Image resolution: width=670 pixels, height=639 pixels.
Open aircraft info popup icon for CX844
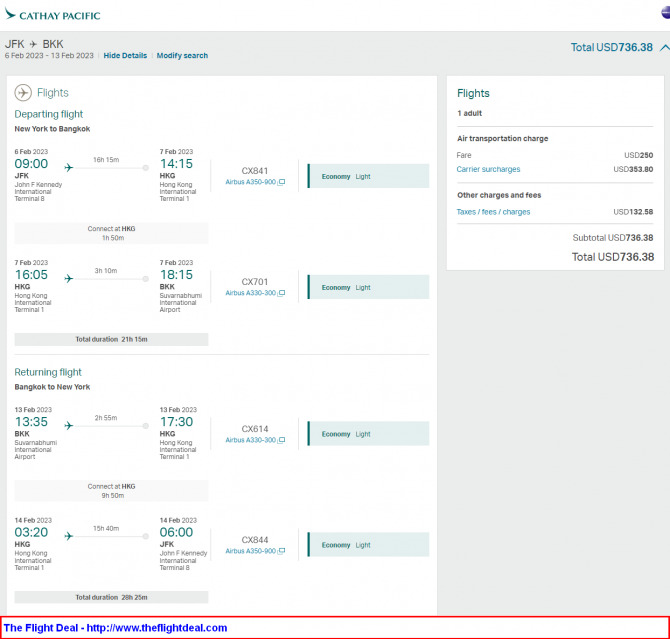click(x=281, y=551)
